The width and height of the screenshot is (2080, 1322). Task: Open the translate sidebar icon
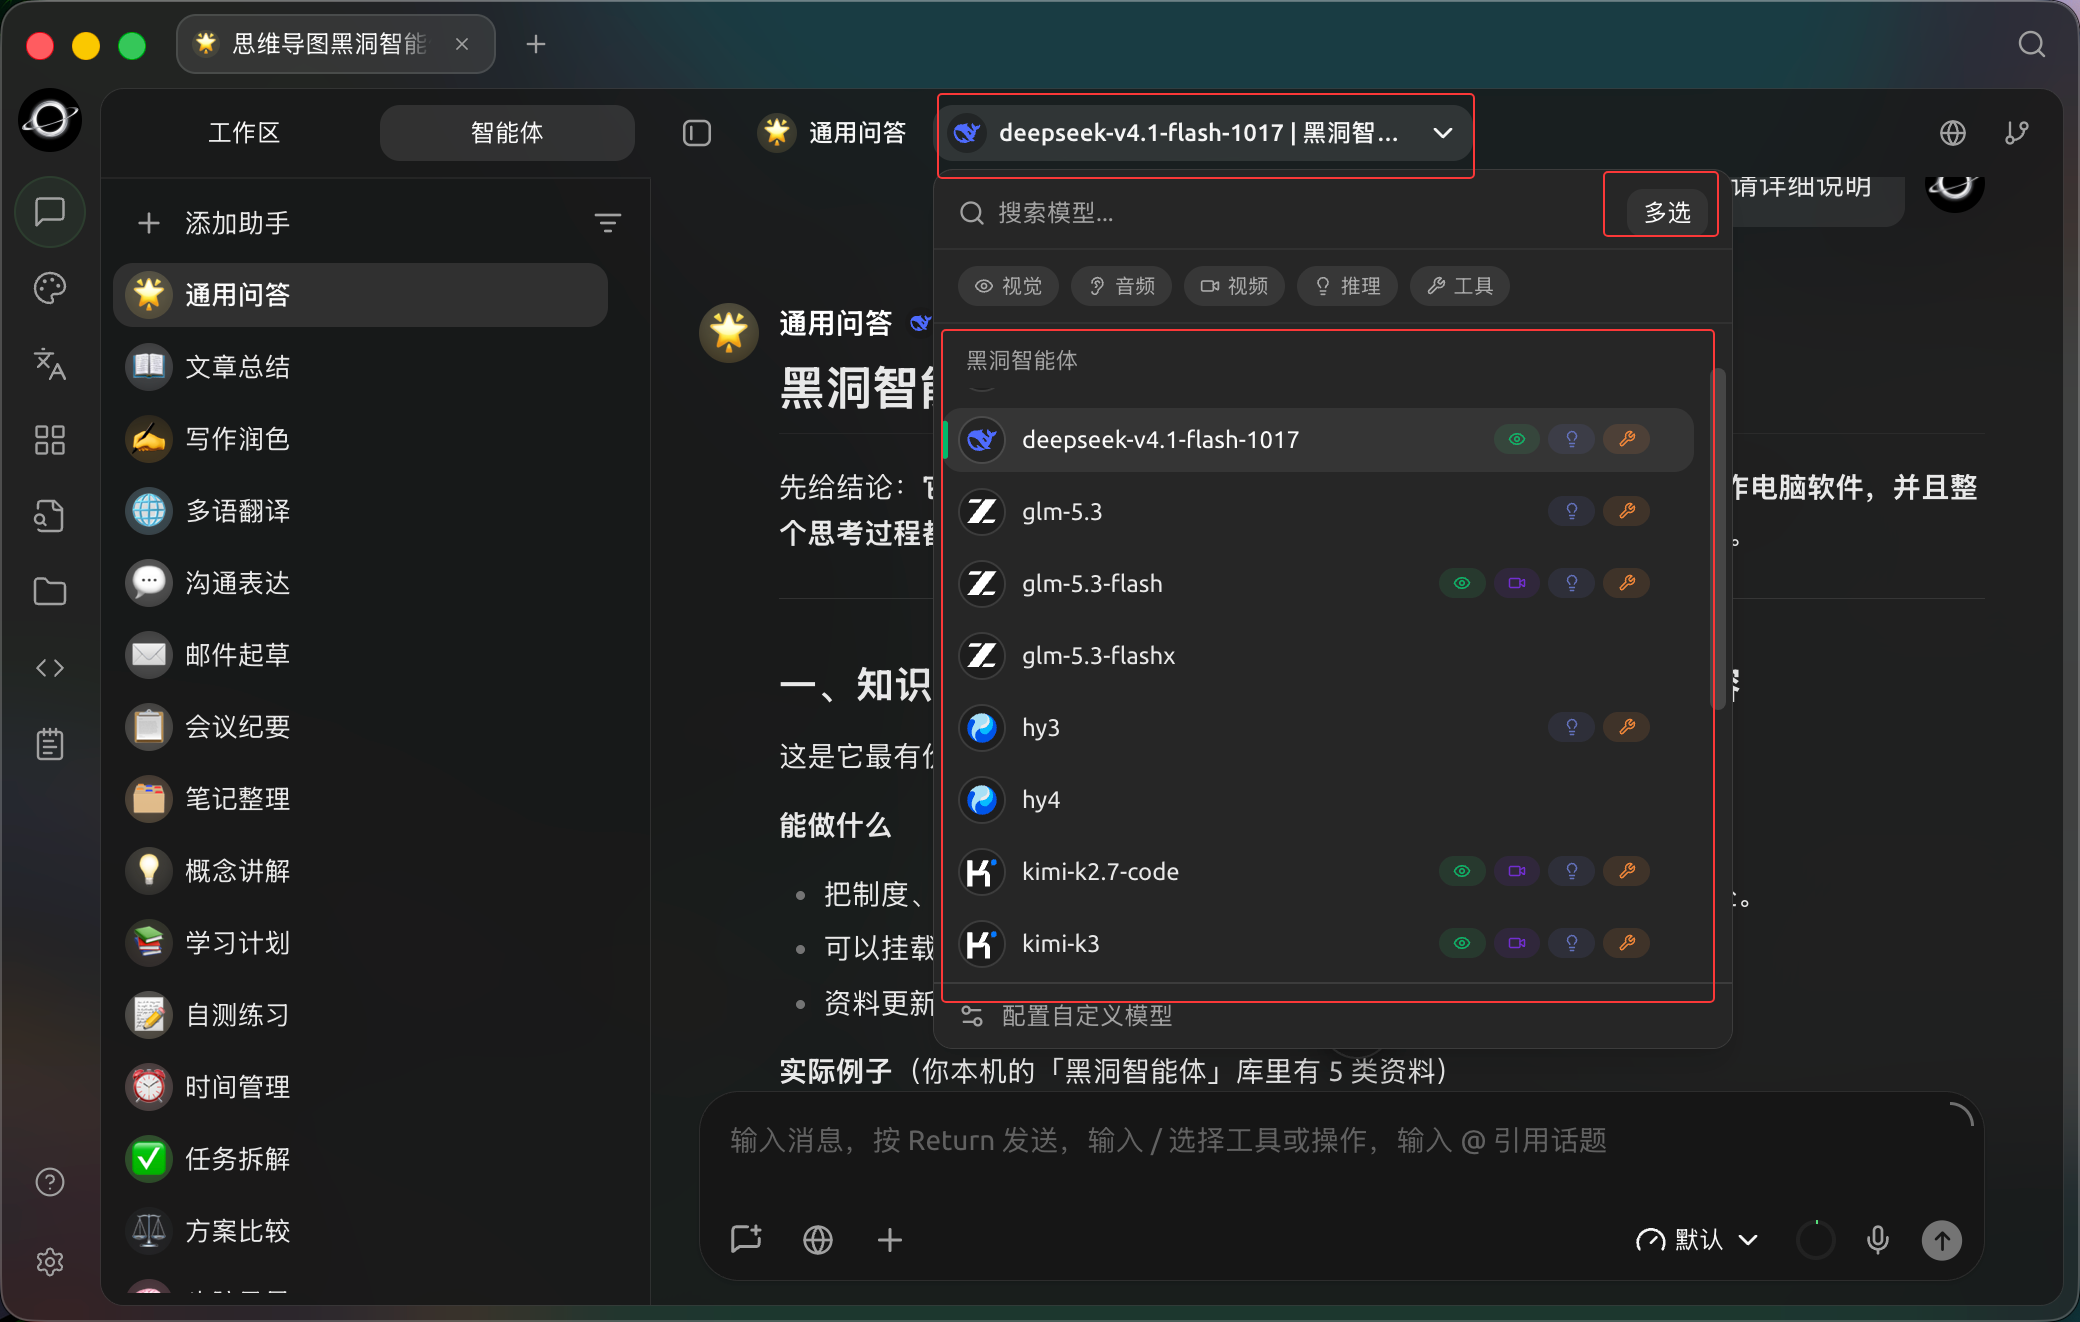[50, 365]
